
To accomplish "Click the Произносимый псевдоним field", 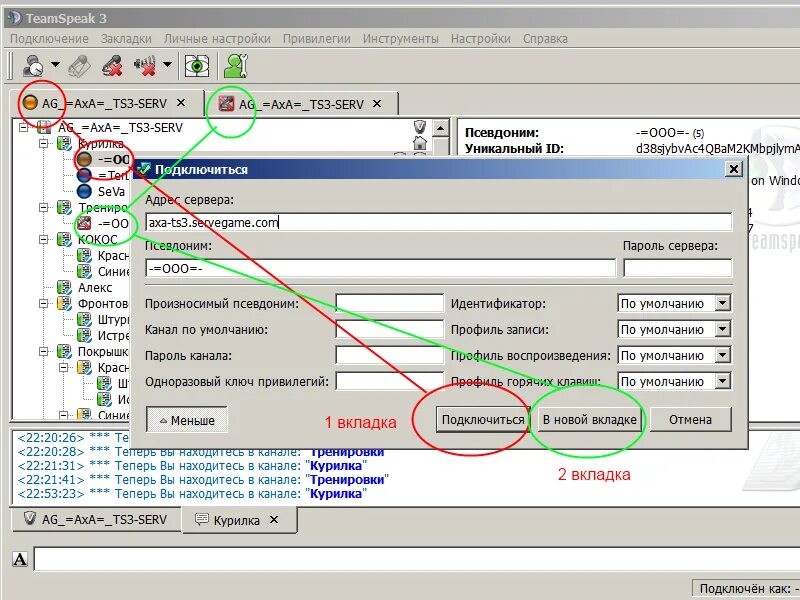I will 389,303.
